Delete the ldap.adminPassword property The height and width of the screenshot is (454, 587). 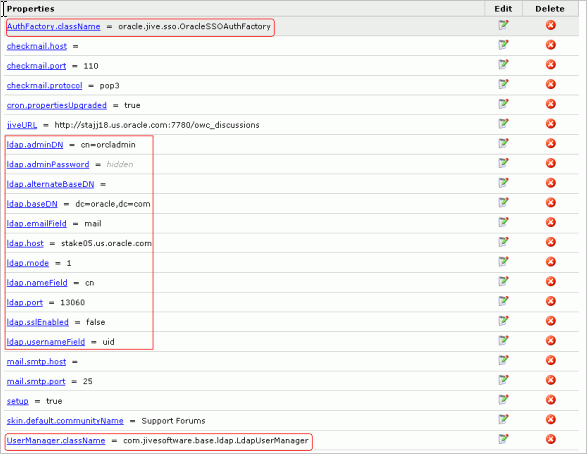[550, 163]
